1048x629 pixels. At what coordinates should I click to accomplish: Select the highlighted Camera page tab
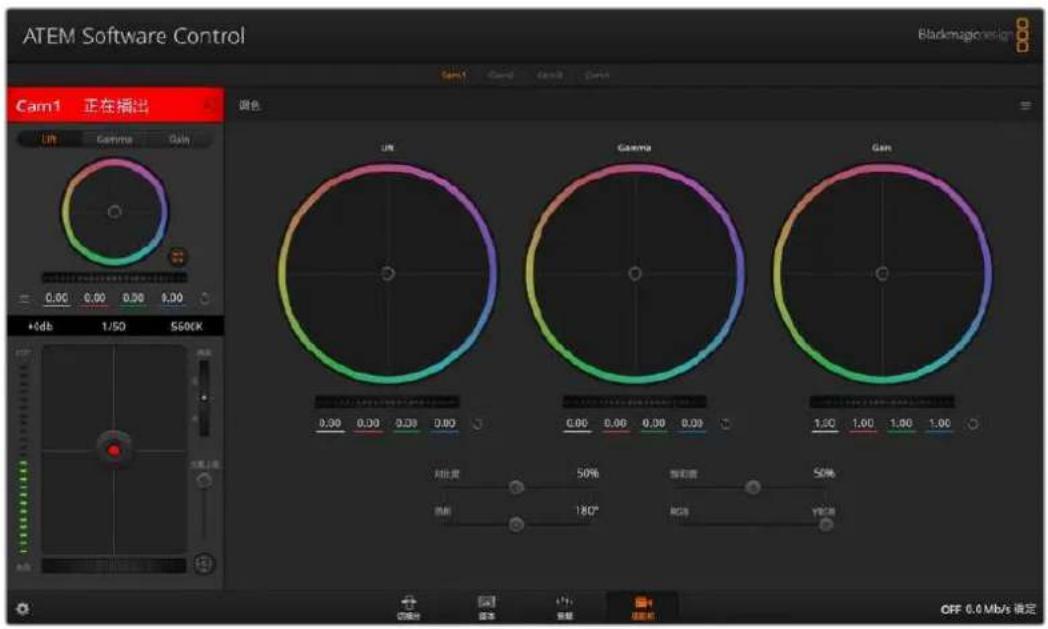642,607
